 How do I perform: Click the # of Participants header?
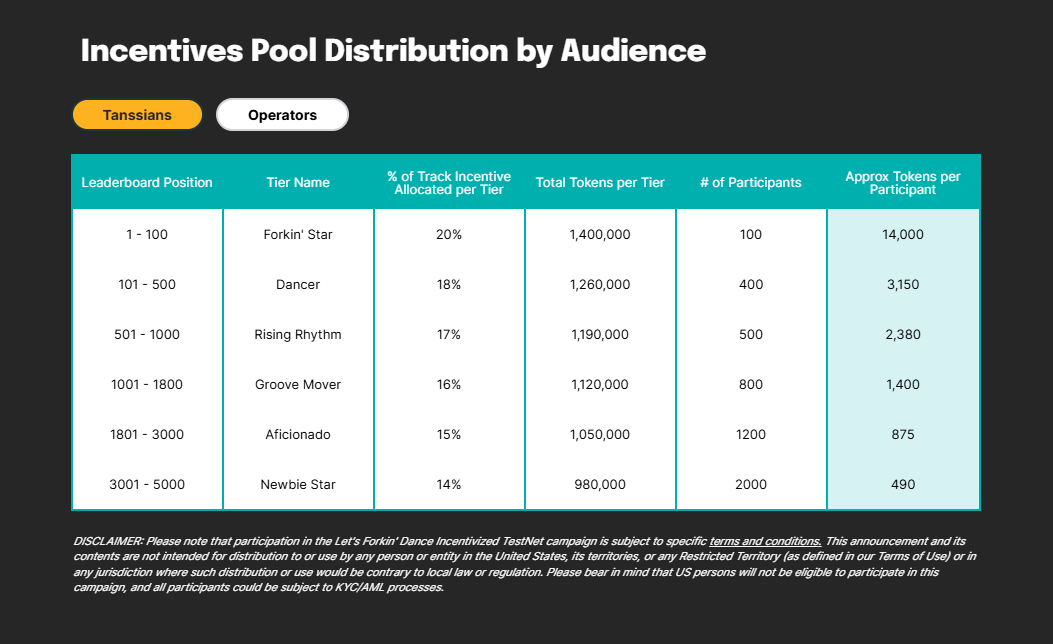tap(751, 183)
